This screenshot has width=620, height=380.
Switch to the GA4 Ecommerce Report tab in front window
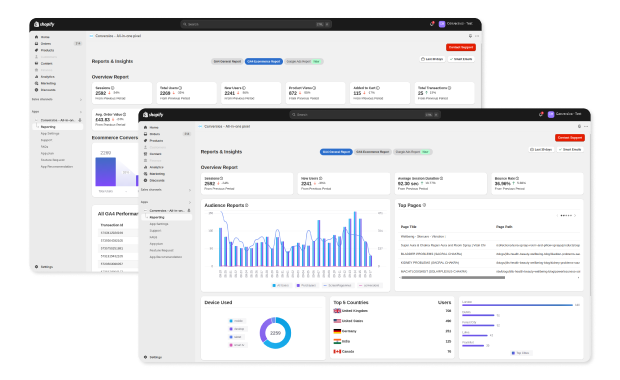click(372, 152)
